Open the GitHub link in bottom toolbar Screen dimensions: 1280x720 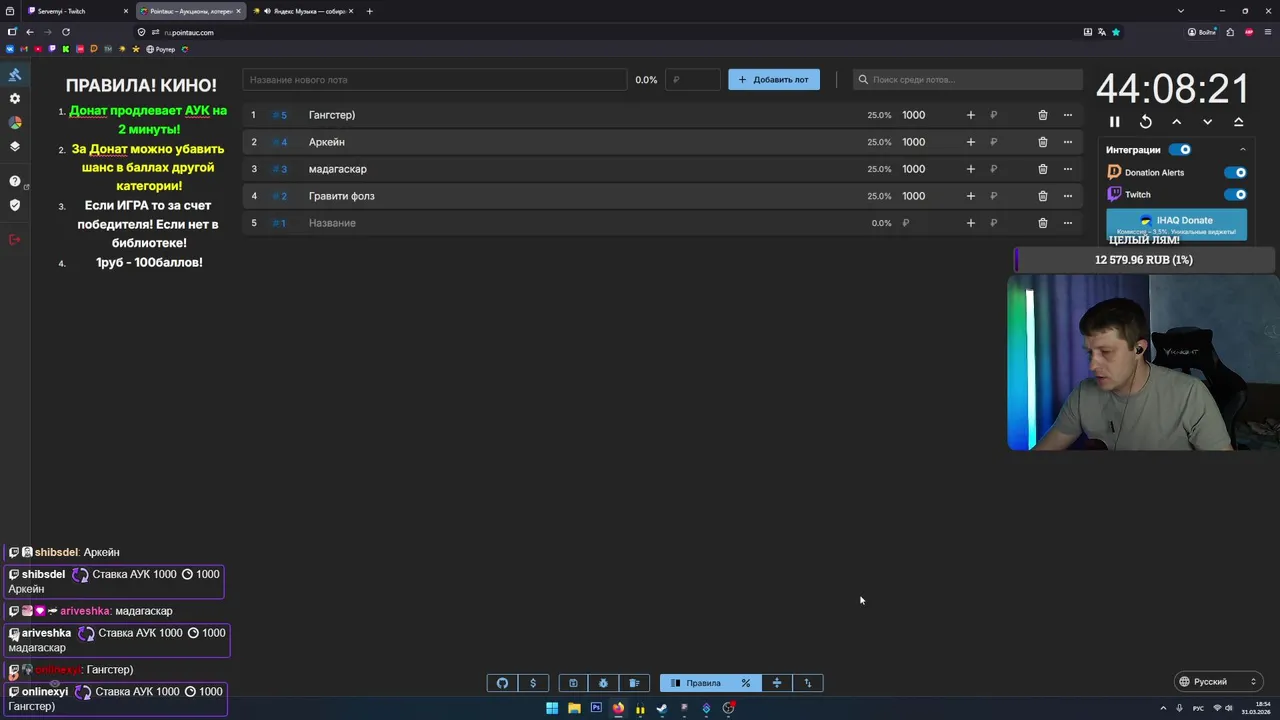[x=502, y=683]
